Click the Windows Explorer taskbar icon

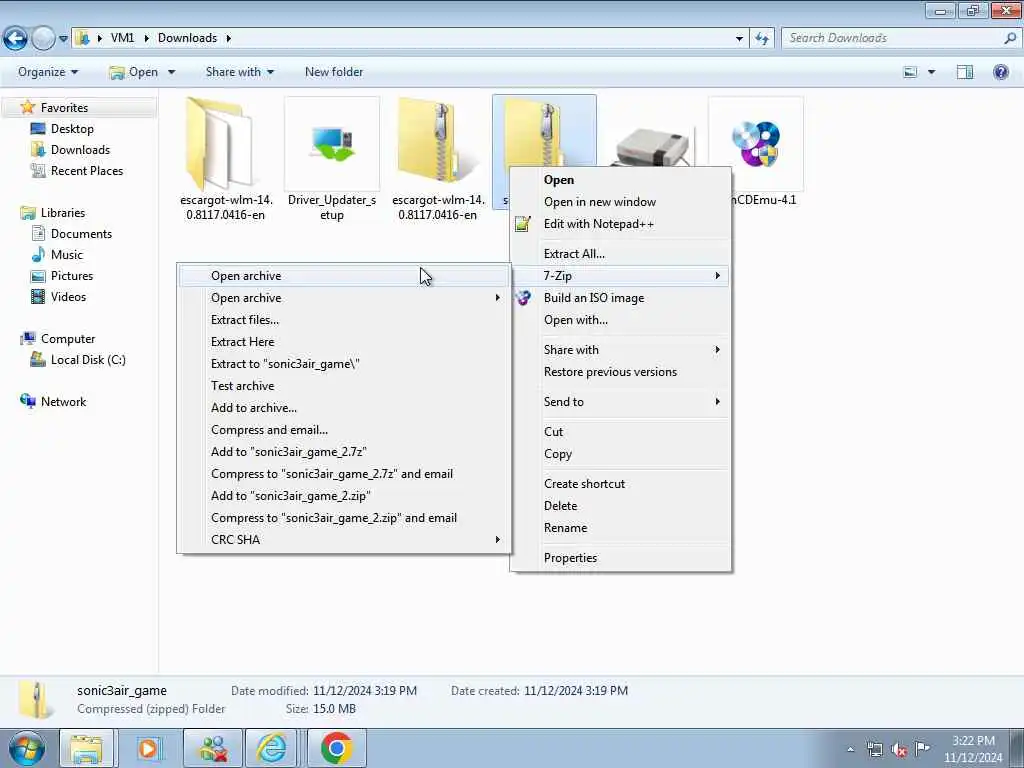(86, 748)
